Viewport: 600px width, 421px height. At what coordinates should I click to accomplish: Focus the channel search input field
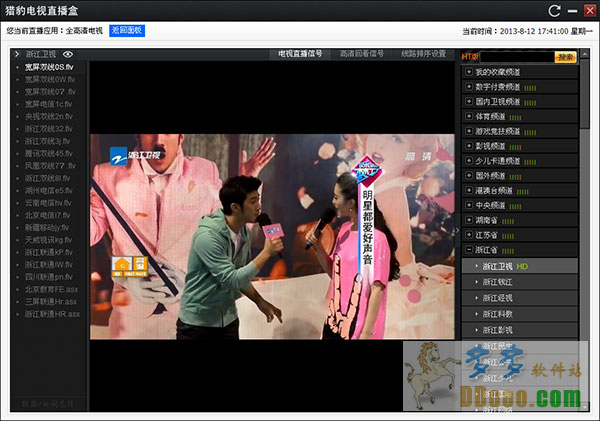pyautogui.click(x=517, y=57)
